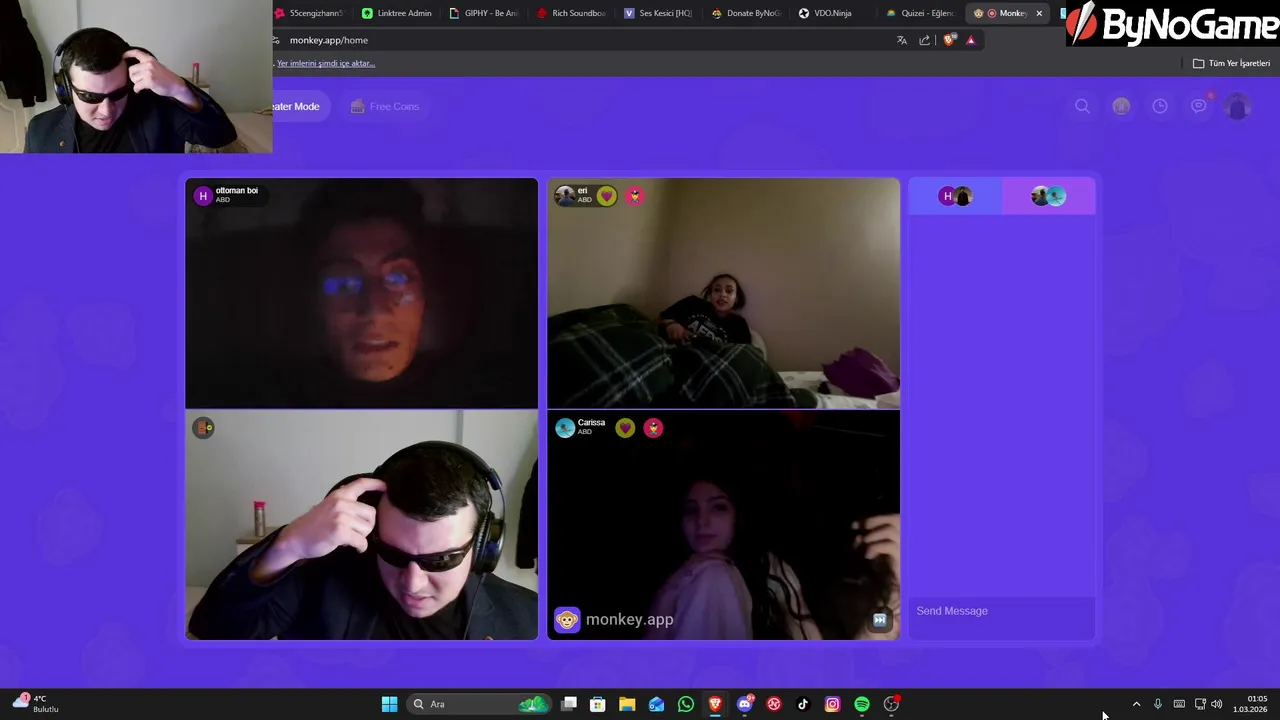Open TikTok from the taskbar
The height and width of the screenshot is (720, 1280).
coord(803,704)
